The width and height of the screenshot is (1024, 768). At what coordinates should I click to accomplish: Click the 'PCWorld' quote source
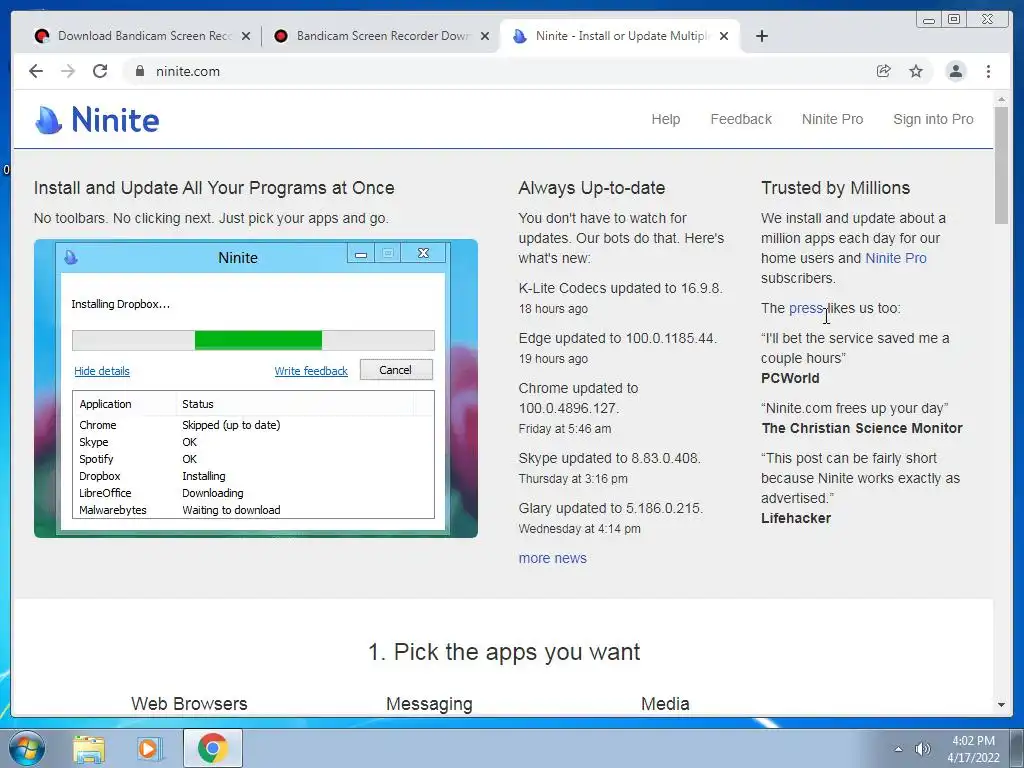point(790,378)
